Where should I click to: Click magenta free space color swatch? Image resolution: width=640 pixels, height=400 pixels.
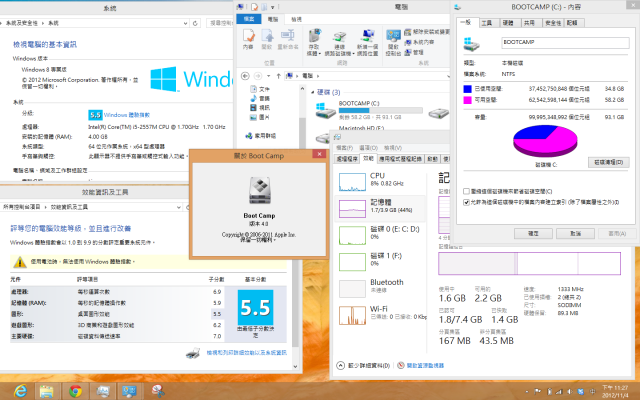click(x=467, y=100)
